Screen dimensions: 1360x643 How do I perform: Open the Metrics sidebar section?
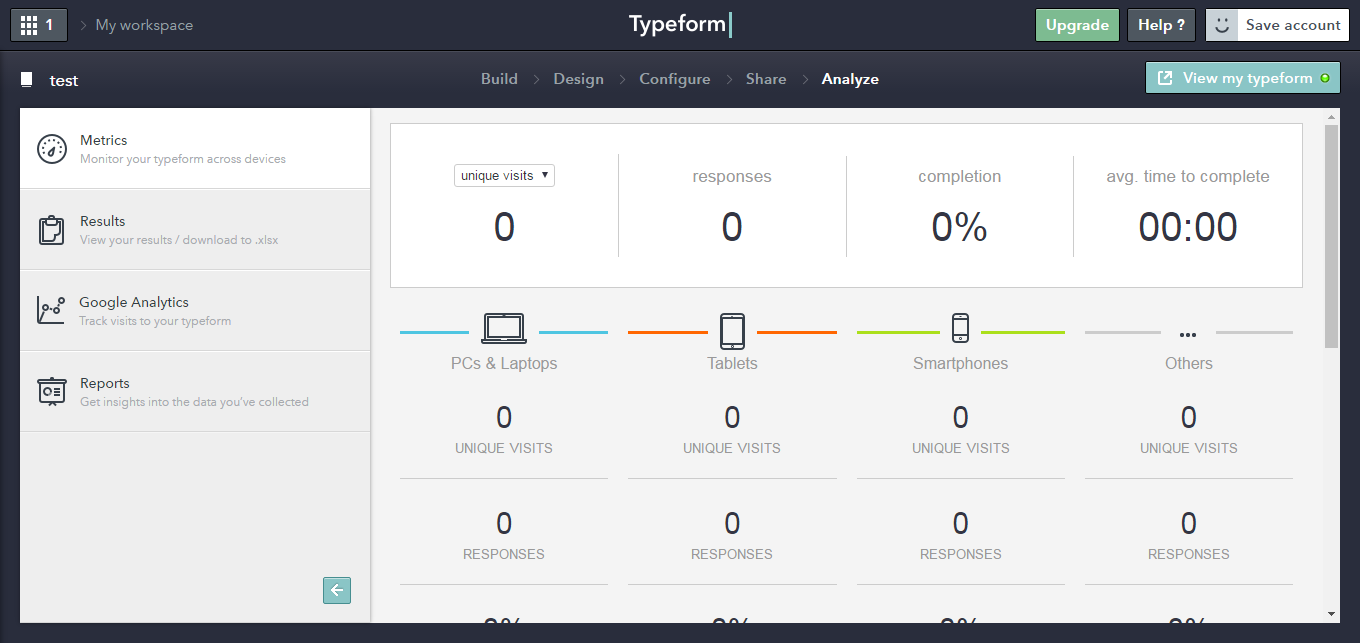195,149
